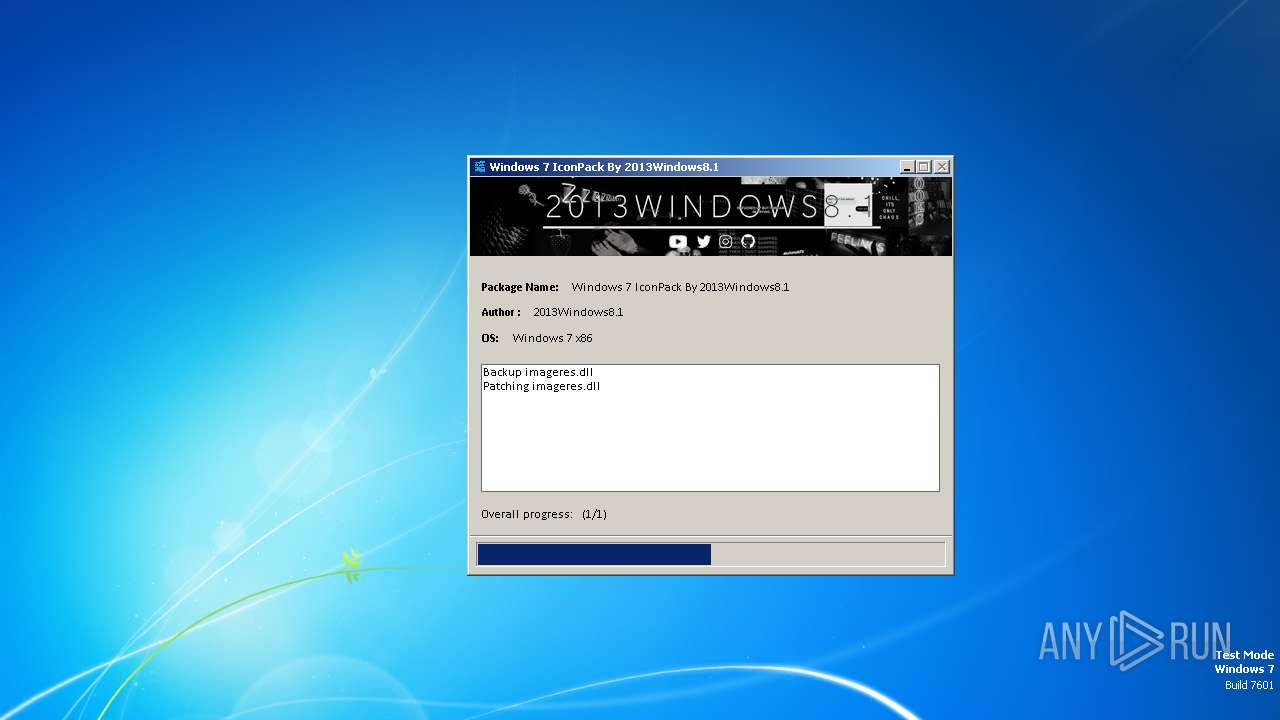This screenshot has width=1280, height=720.
Task: Click the YouTube icon in the banner
Action: tap(678, 241)
